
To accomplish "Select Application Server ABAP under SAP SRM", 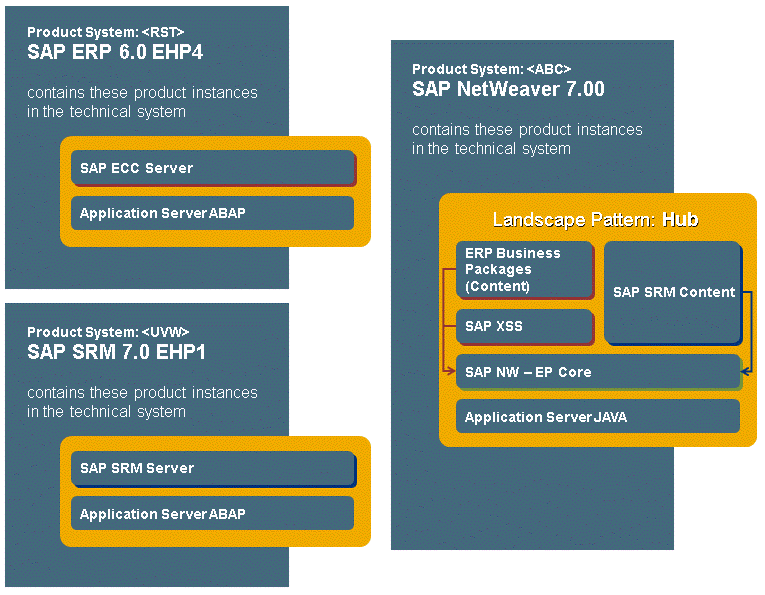I will (213, 514).
